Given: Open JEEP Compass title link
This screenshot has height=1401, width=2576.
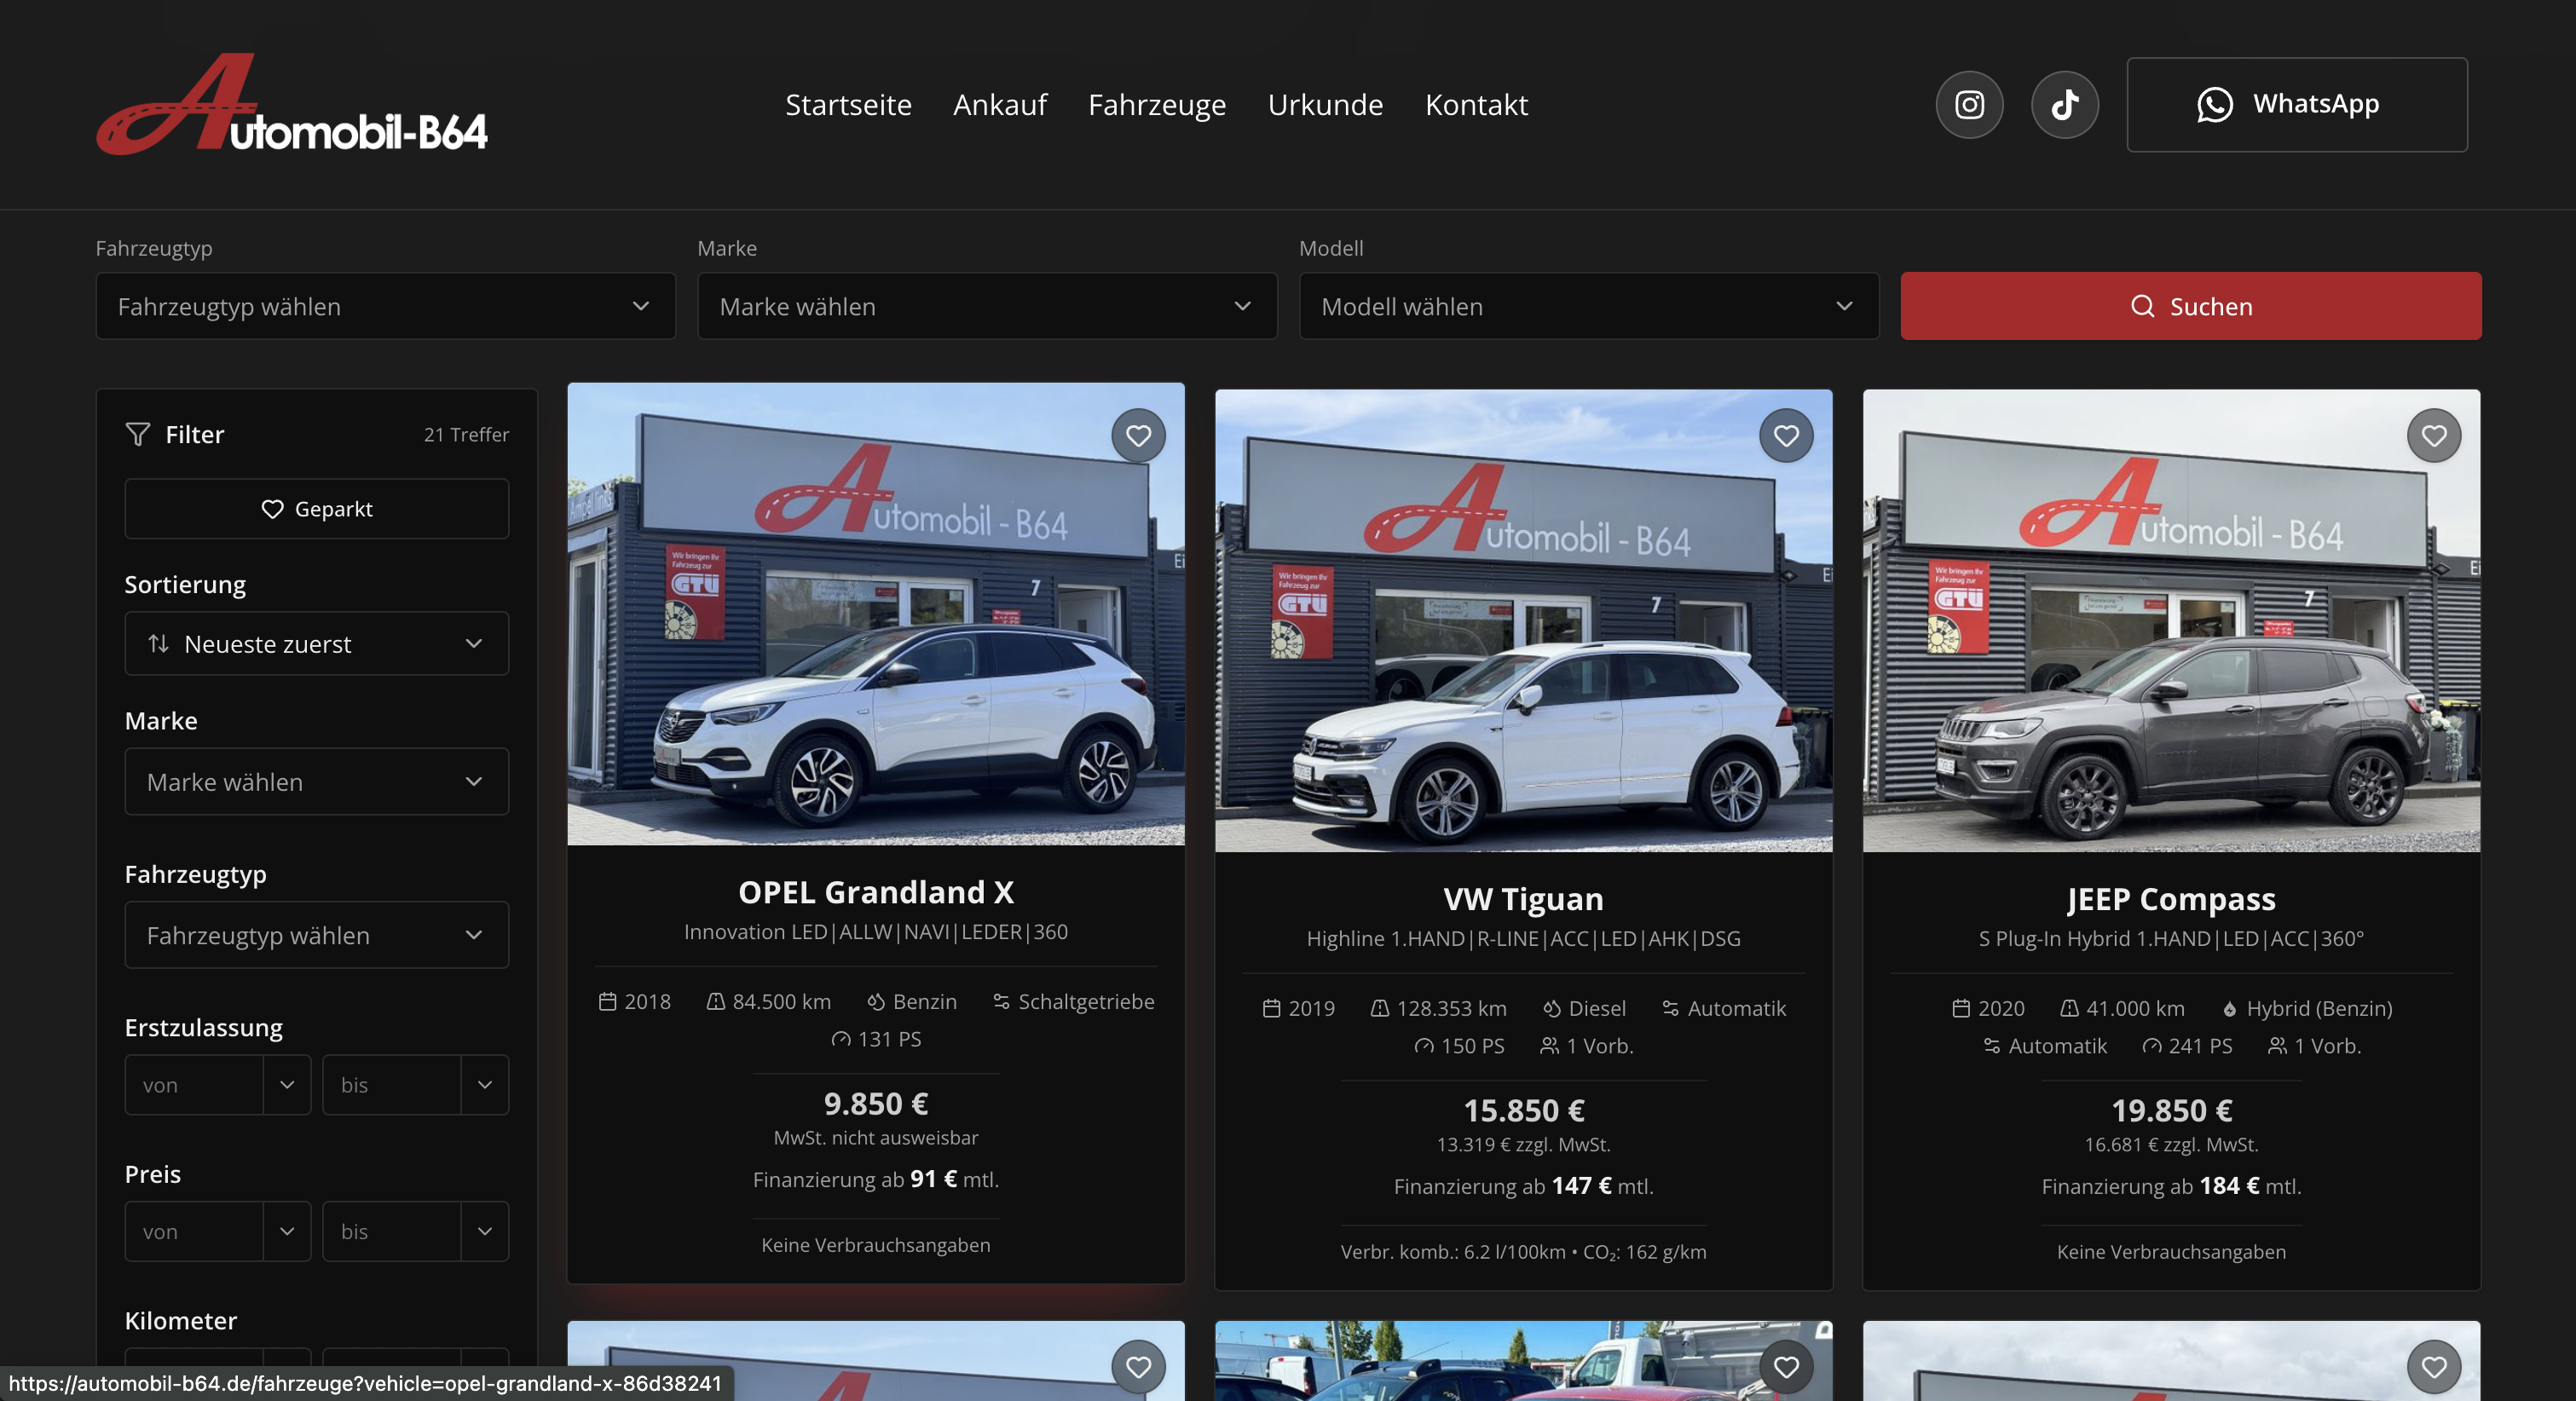Looking at the screenshot, I should (2172, 900).
